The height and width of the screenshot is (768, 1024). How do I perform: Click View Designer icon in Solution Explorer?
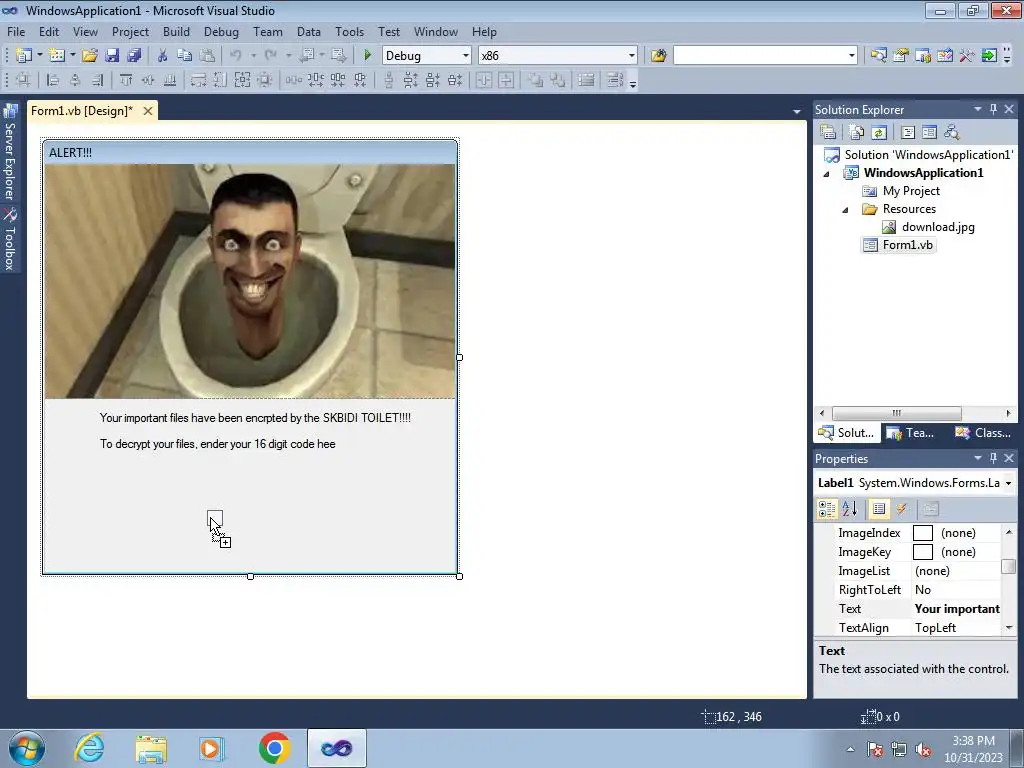coord(929,133)
